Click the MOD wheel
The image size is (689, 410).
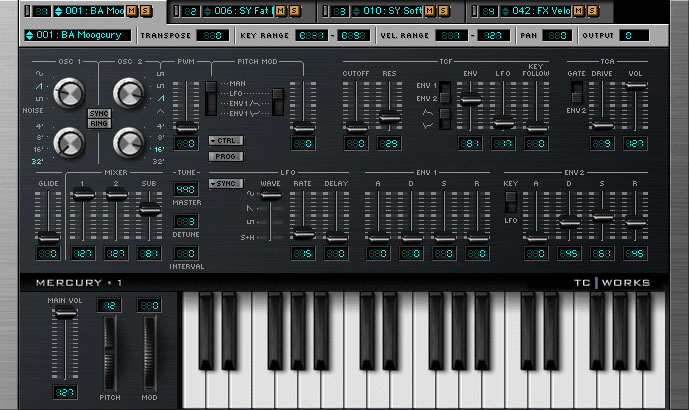tap(149, 353)
